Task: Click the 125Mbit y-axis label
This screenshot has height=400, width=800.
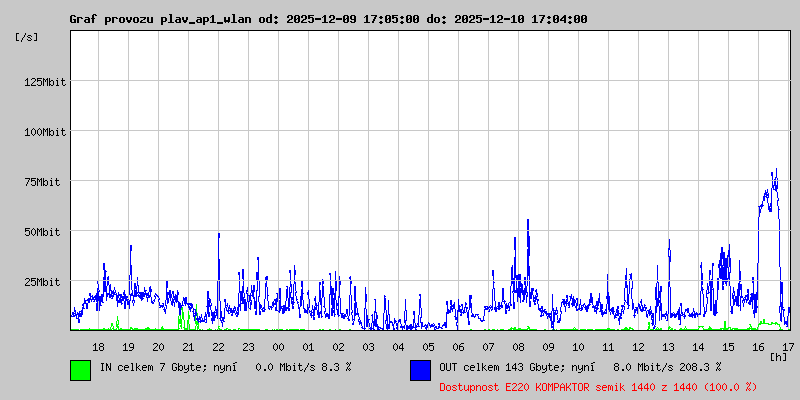Action: (45, 82)
